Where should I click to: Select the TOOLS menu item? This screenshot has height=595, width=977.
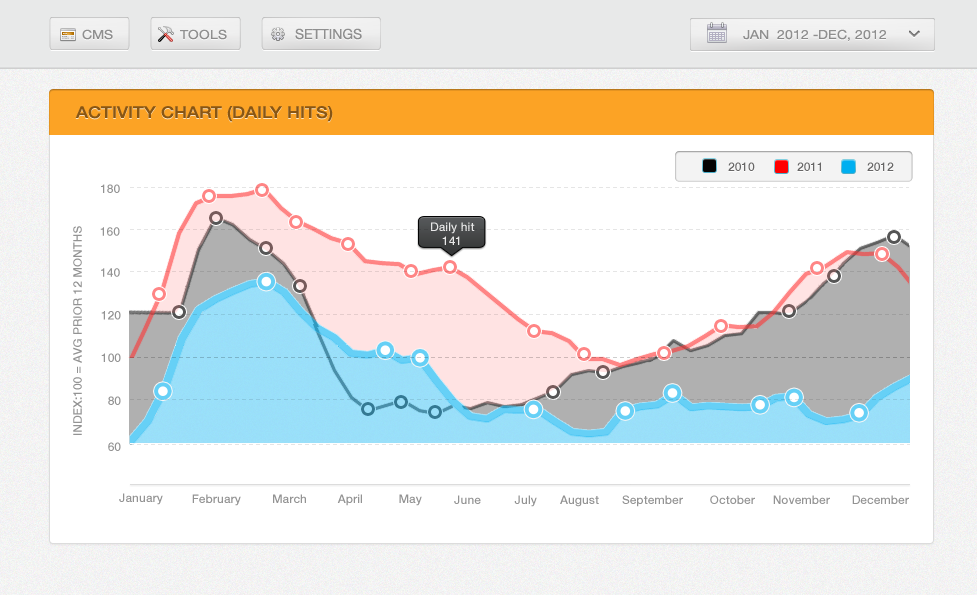pyautogui.click(x=195, y=32)
